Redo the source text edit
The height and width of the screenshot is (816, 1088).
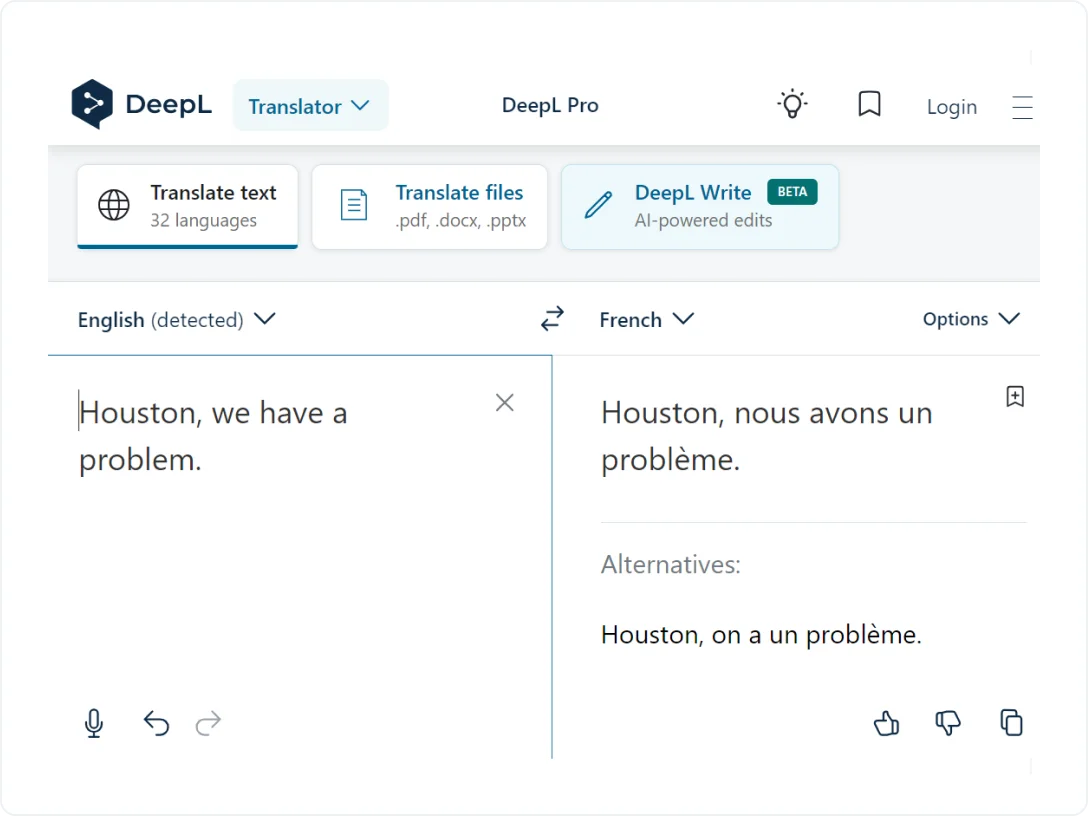pyautogui.click(x=208, y=723)
